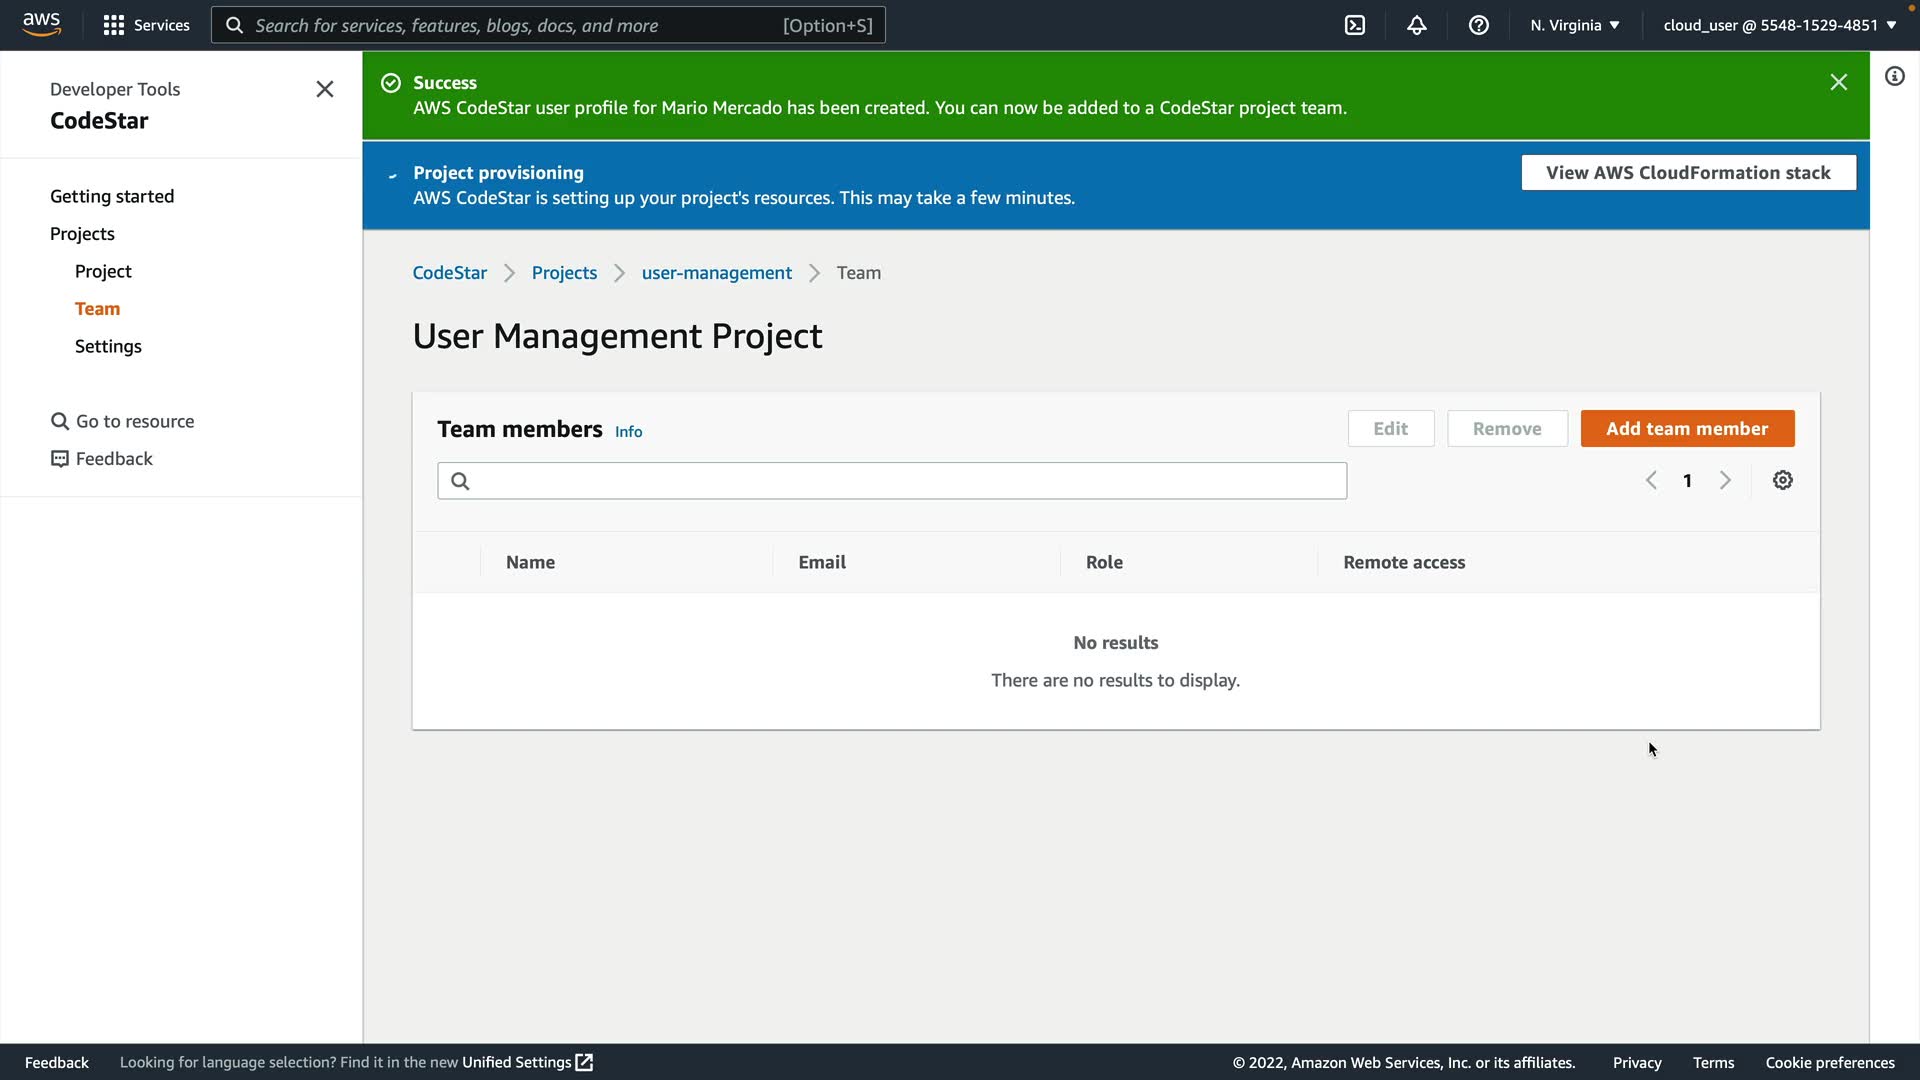The width and height of the screenshot is (1920, 1080).
Task: Open the Services grid menu
Action: click(146, 25)
